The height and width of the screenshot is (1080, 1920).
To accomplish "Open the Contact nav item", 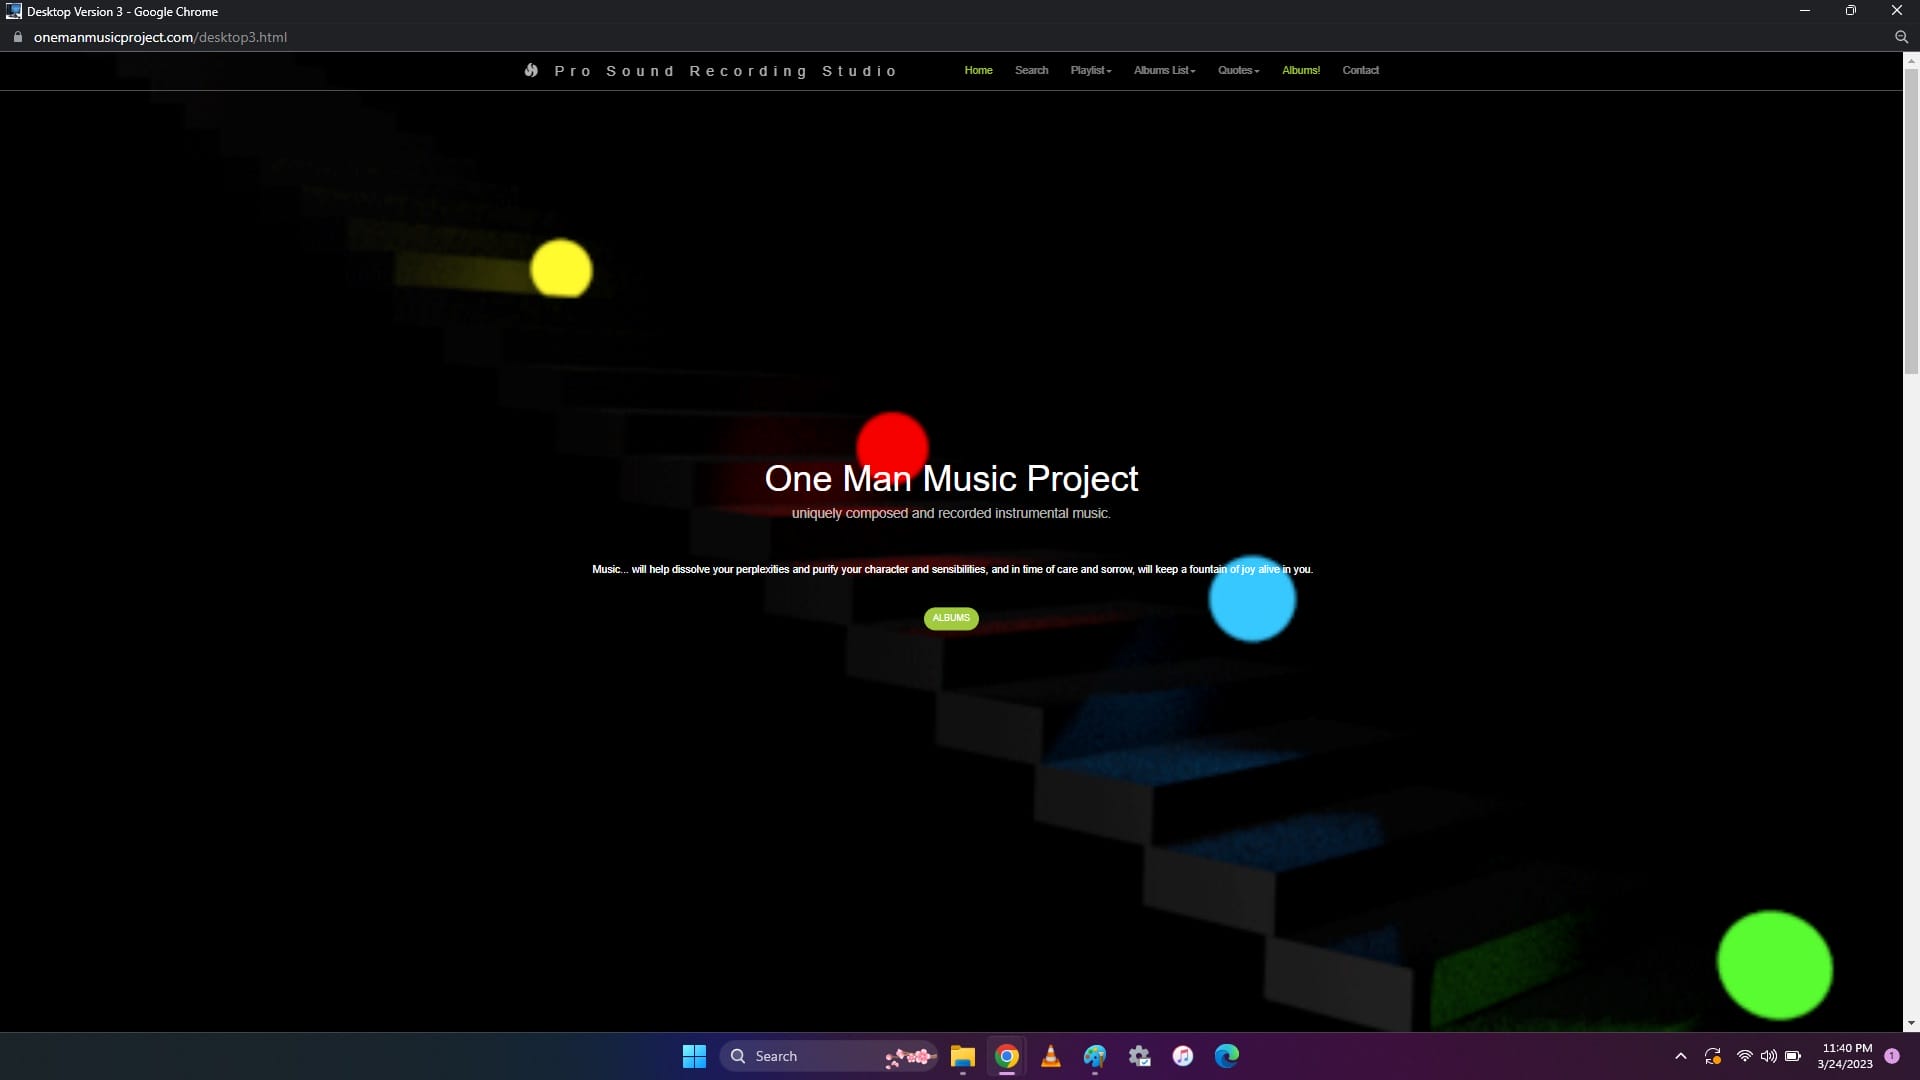I will (1360, 70).
